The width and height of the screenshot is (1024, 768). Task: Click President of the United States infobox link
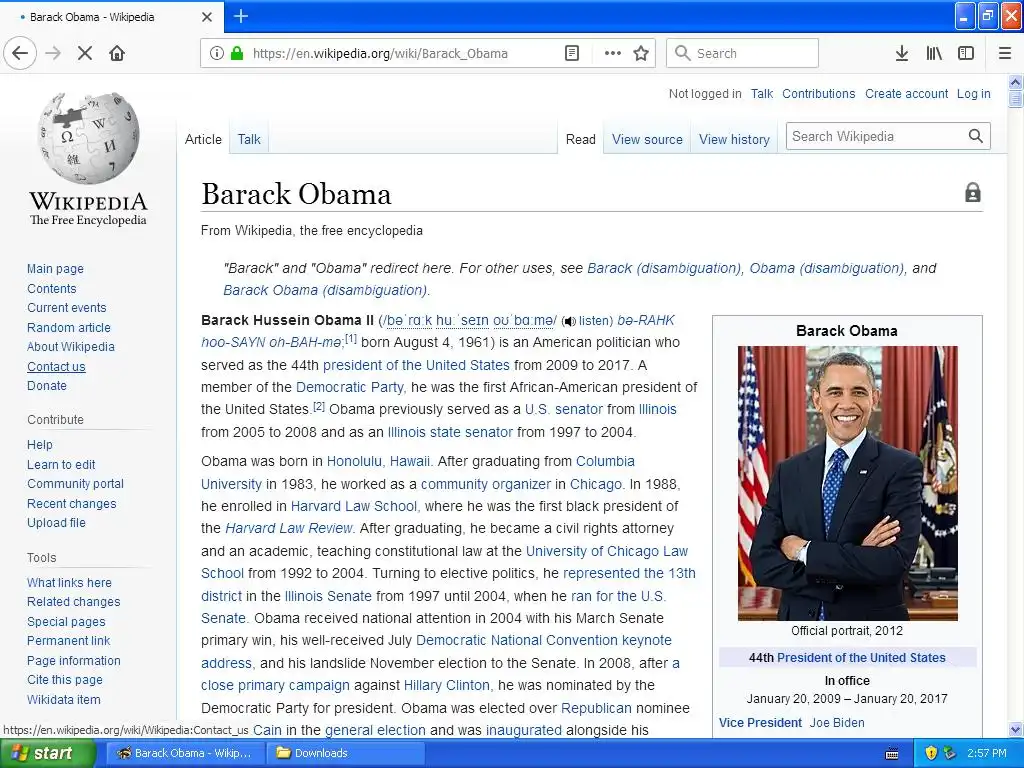(861, 658)
